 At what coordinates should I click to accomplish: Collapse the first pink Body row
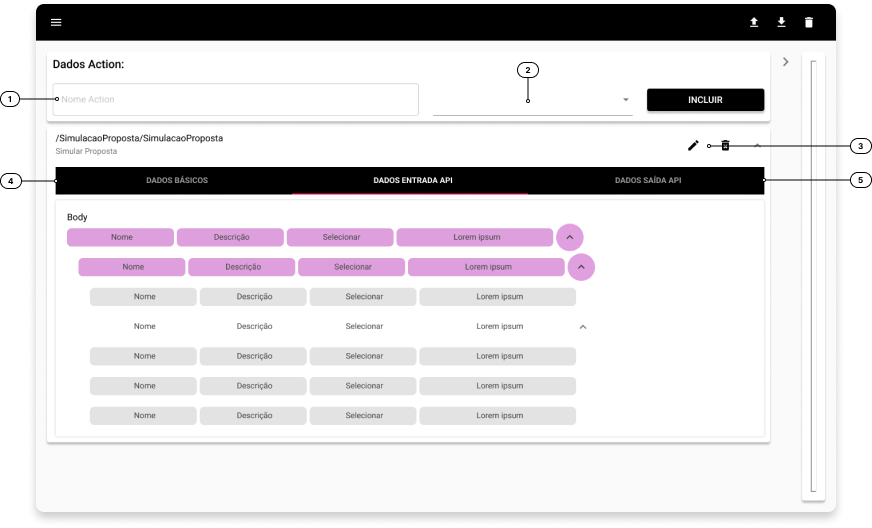click(x=570, y=238)
